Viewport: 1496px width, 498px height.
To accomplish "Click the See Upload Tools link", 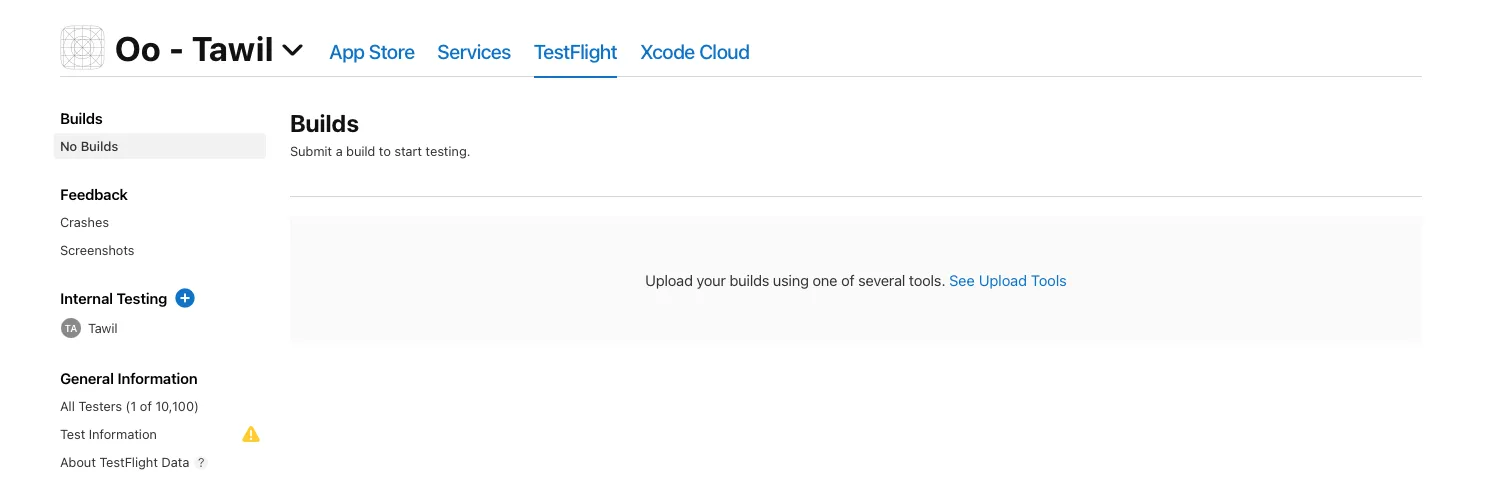I will (1007, 281).
